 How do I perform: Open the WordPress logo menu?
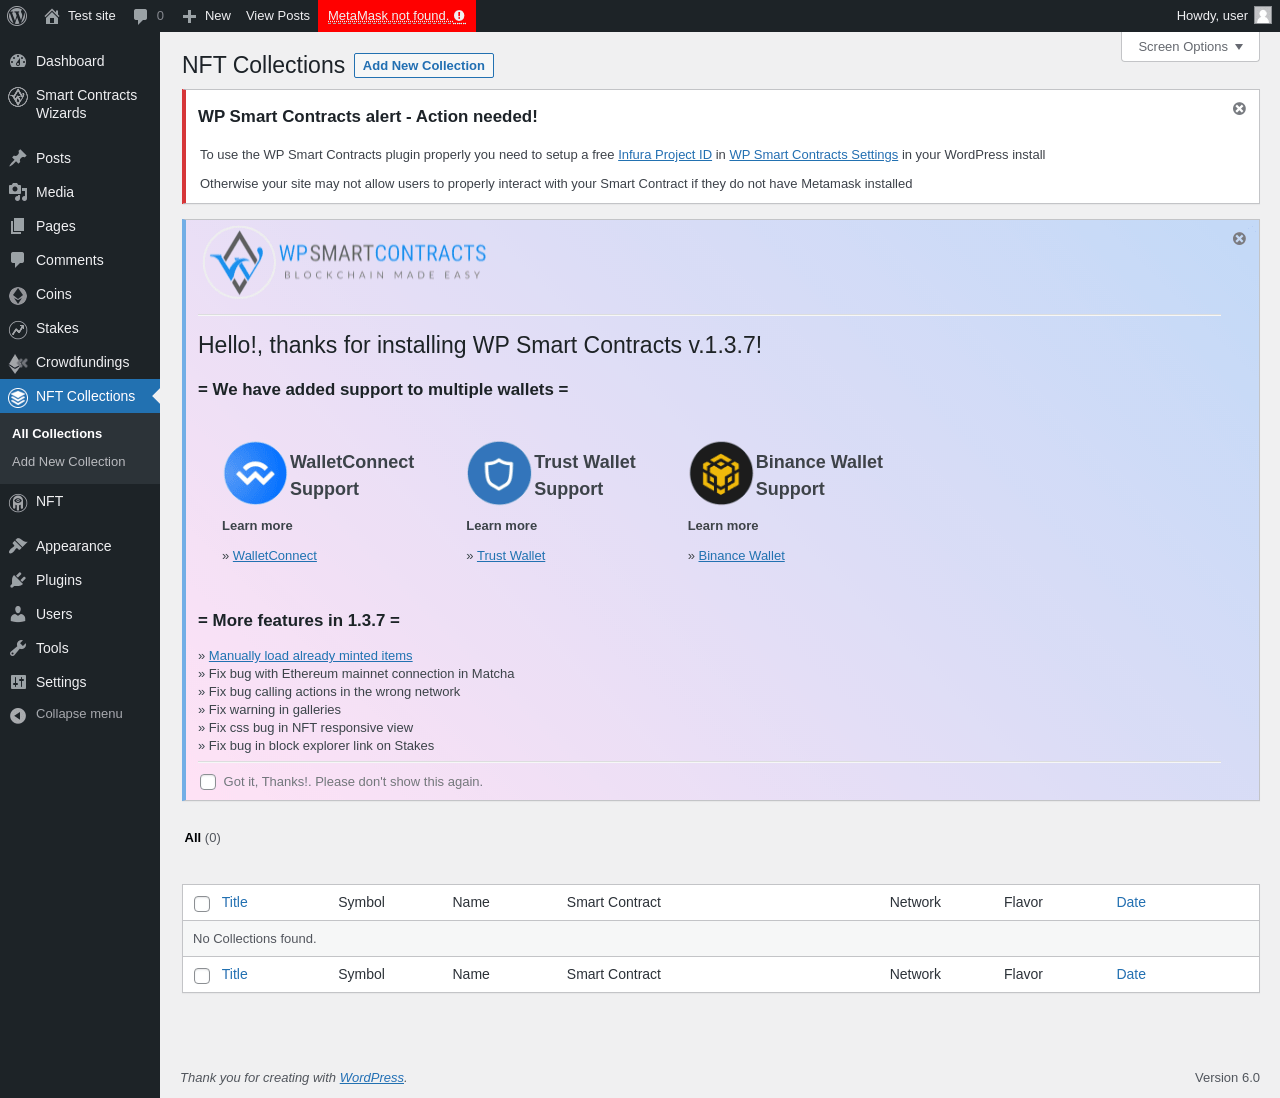pyautogui.click(x=18, y=16)
